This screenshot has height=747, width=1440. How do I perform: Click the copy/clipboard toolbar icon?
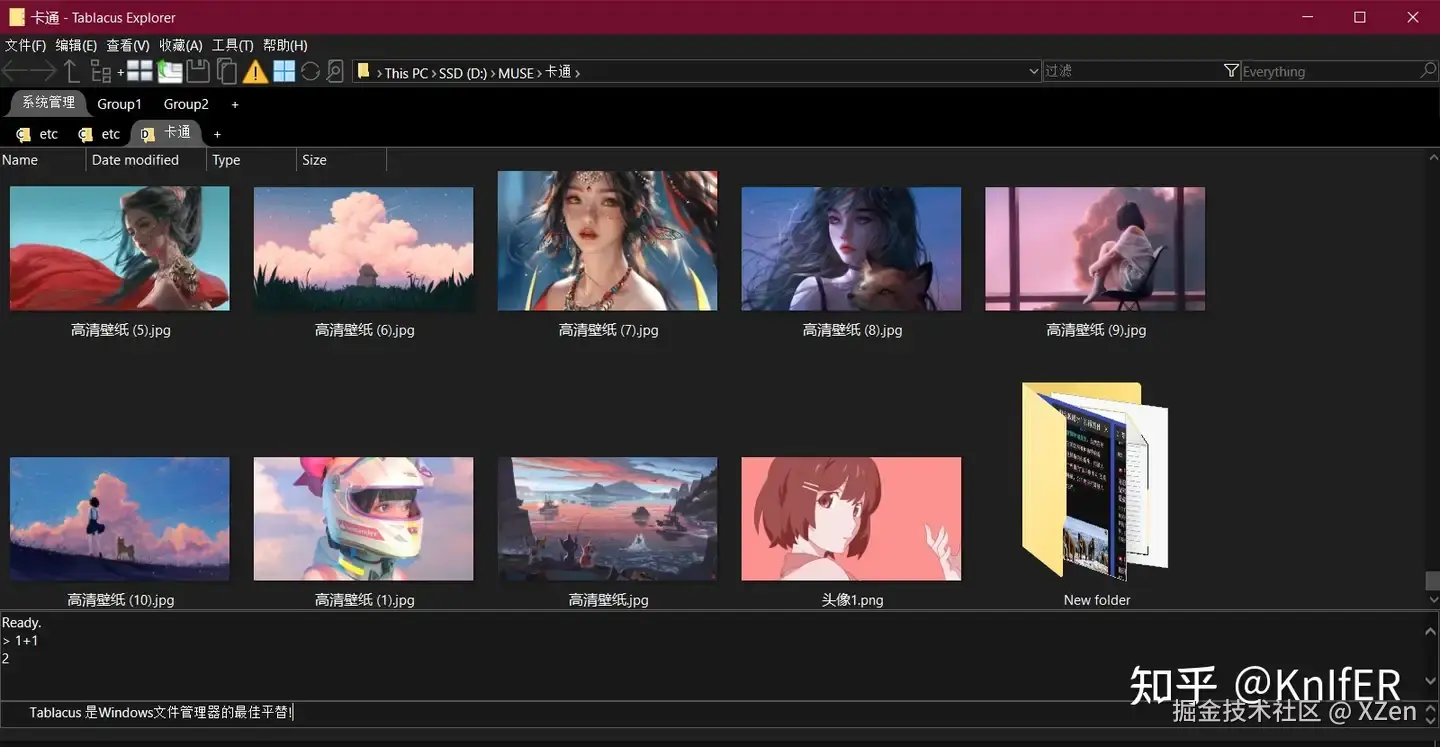click(x=226, y=70)
